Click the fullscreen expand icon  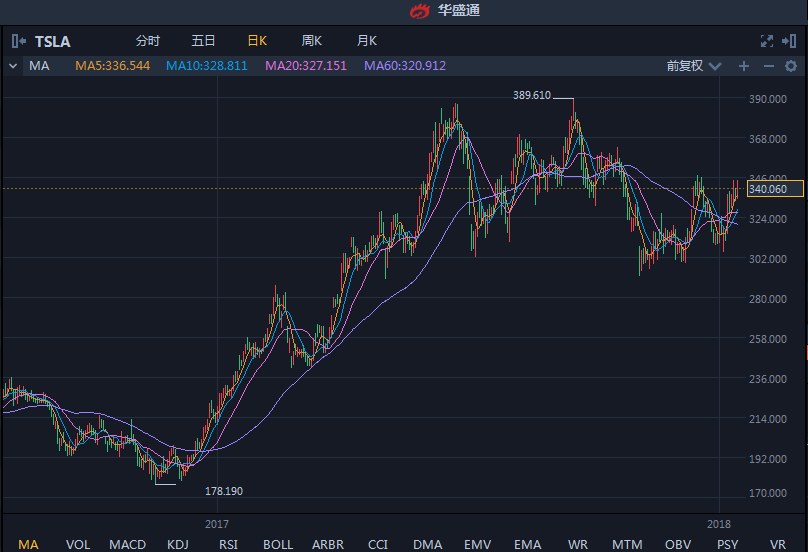[767, 41]
